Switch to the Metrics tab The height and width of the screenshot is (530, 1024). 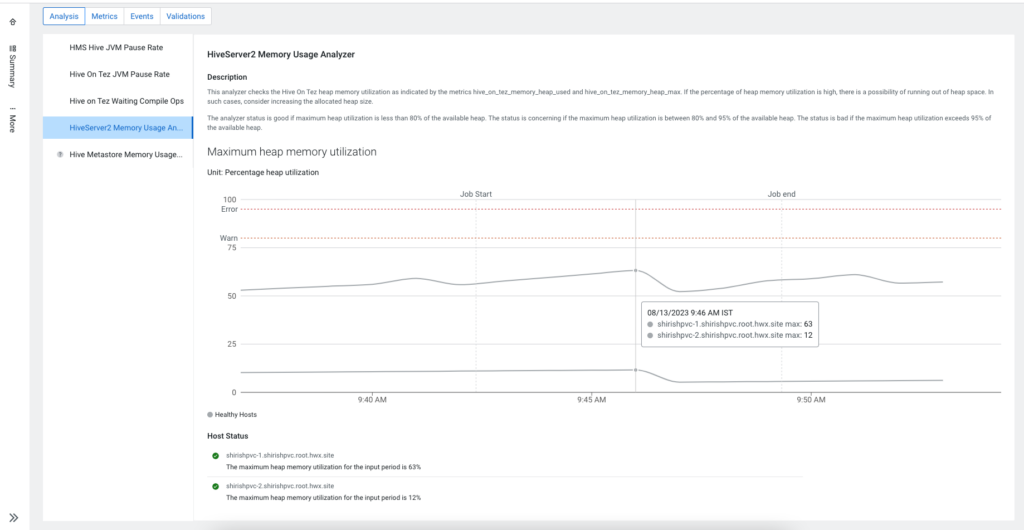(x=104, y=16)
